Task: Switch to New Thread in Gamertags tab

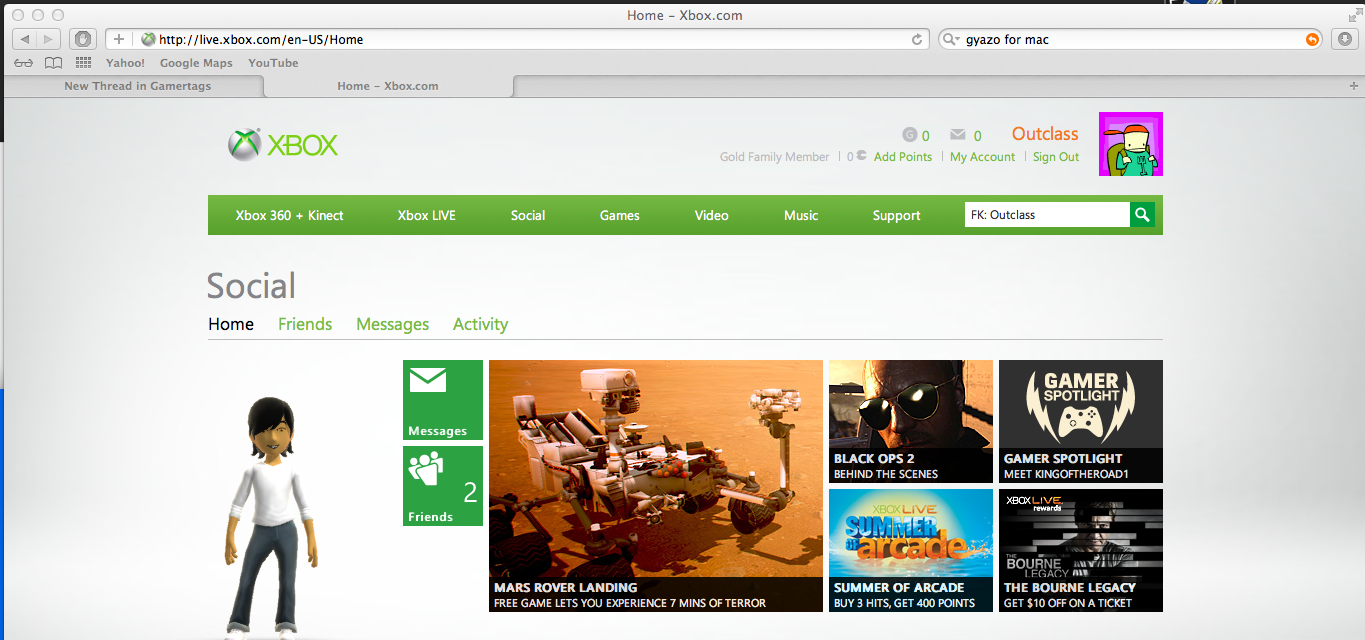Action: pyautogui.click(x=137, y=86)
